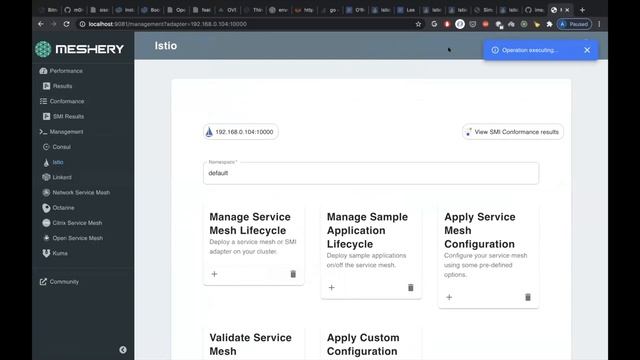Select Istio adapter in sidebar
This screenshot has width=640, height=360.
click(58, 162)
